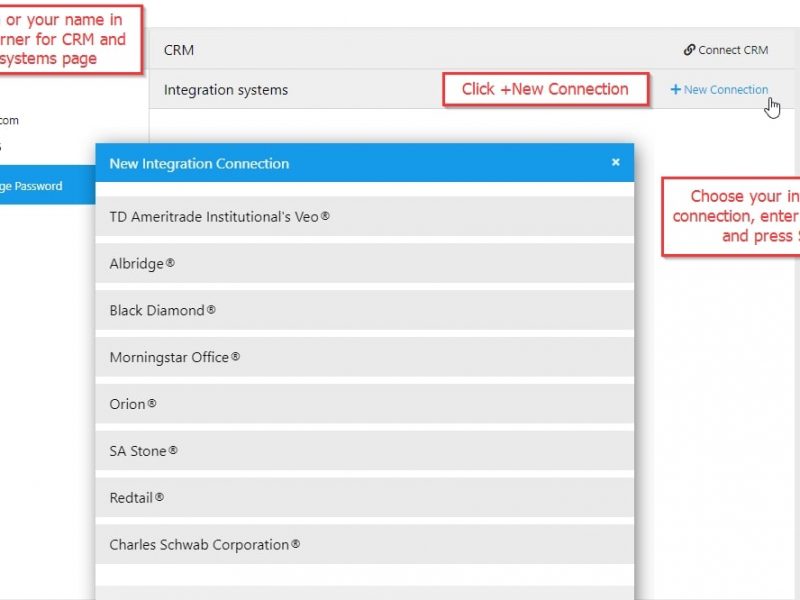The height and width of the screenshot is (600, 800).
Task: Click the New Connection link text
Action: (x=726, y=90)
